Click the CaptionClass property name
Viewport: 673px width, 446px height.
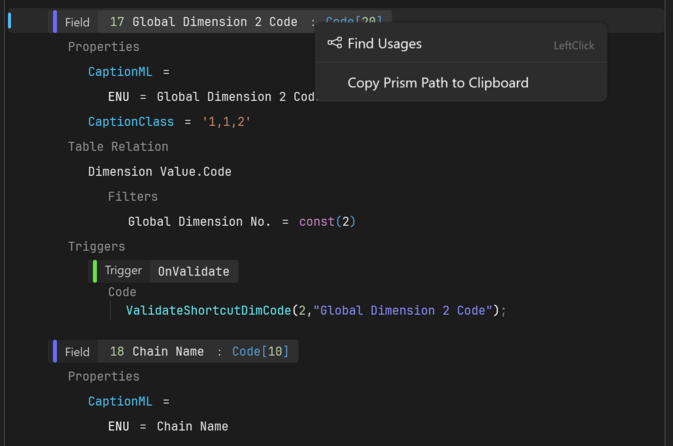pyautogui.click(x=130, y=122)
